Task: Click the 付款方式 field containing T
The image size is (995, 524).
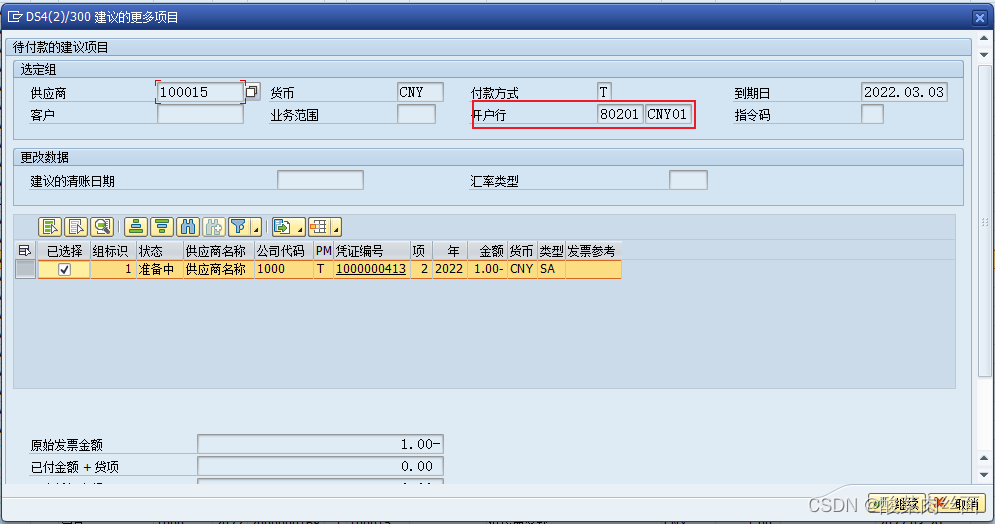Action: click(604, 92)
